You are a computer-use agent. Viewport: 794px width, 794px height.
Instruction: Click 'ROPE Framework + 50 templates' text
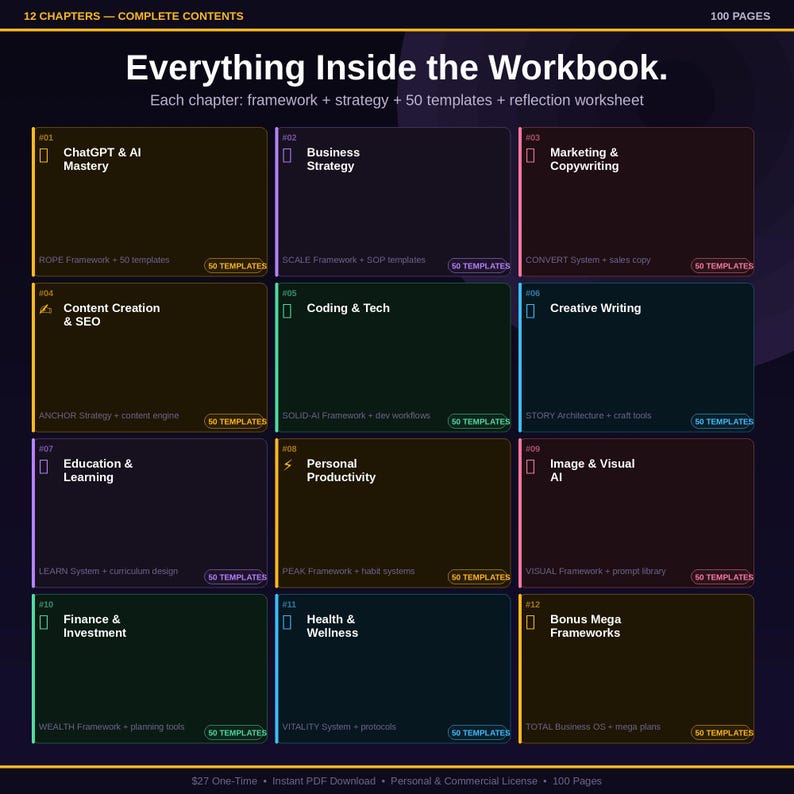point(104,260)
